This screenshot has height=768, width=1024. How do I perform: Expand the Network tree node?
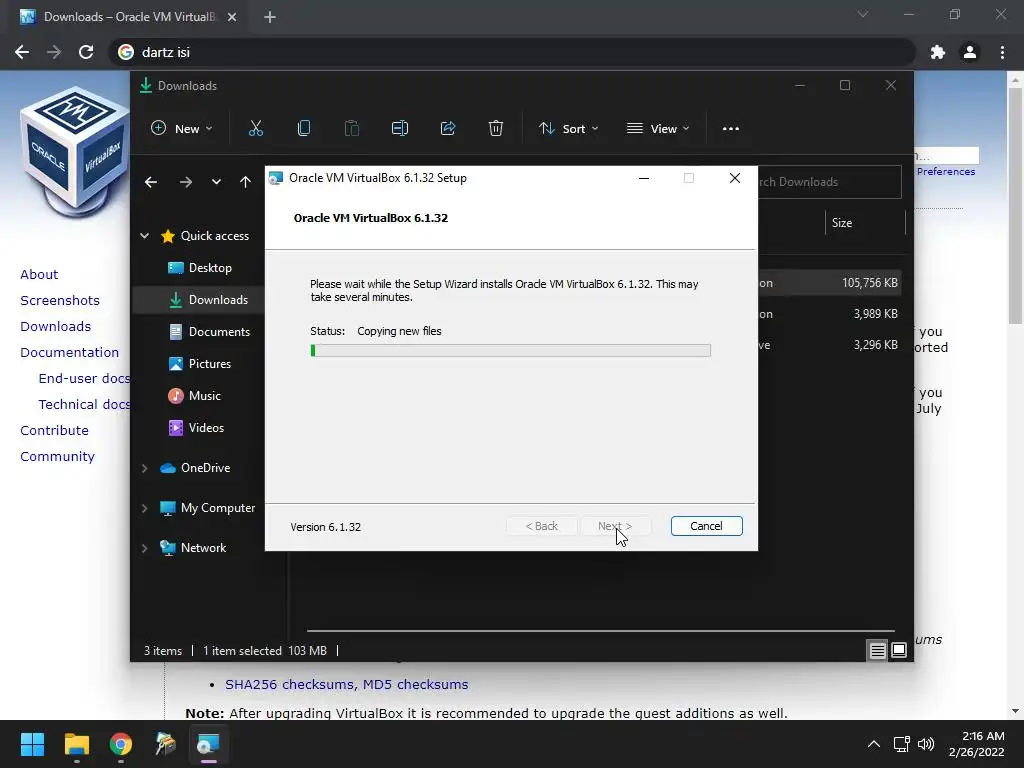tap(144, 548)
